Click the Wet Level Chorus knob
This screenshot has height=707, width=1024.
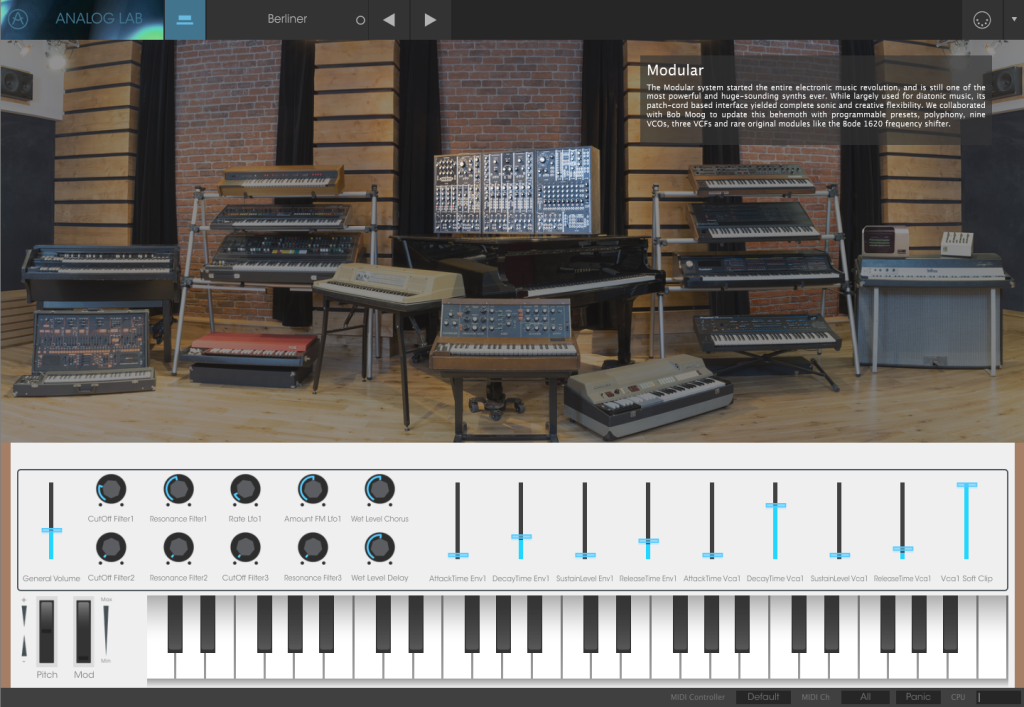click(379, 490)
